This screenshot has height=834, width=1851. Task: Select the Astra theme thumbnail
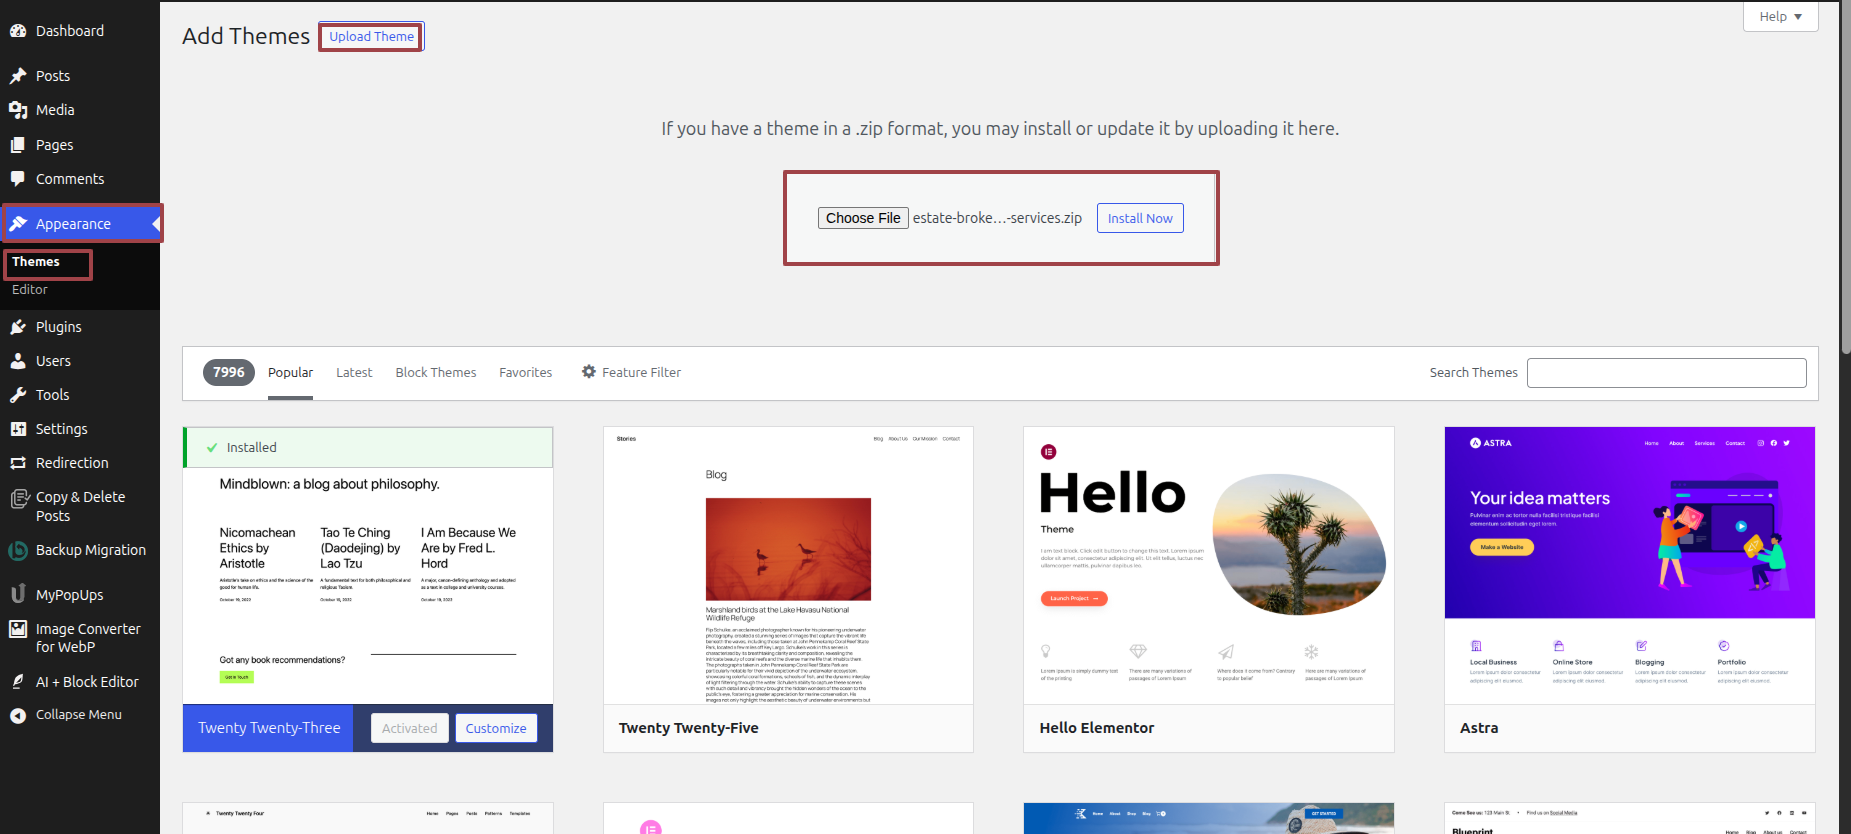pyautogui.click(x=1629, y=565)
